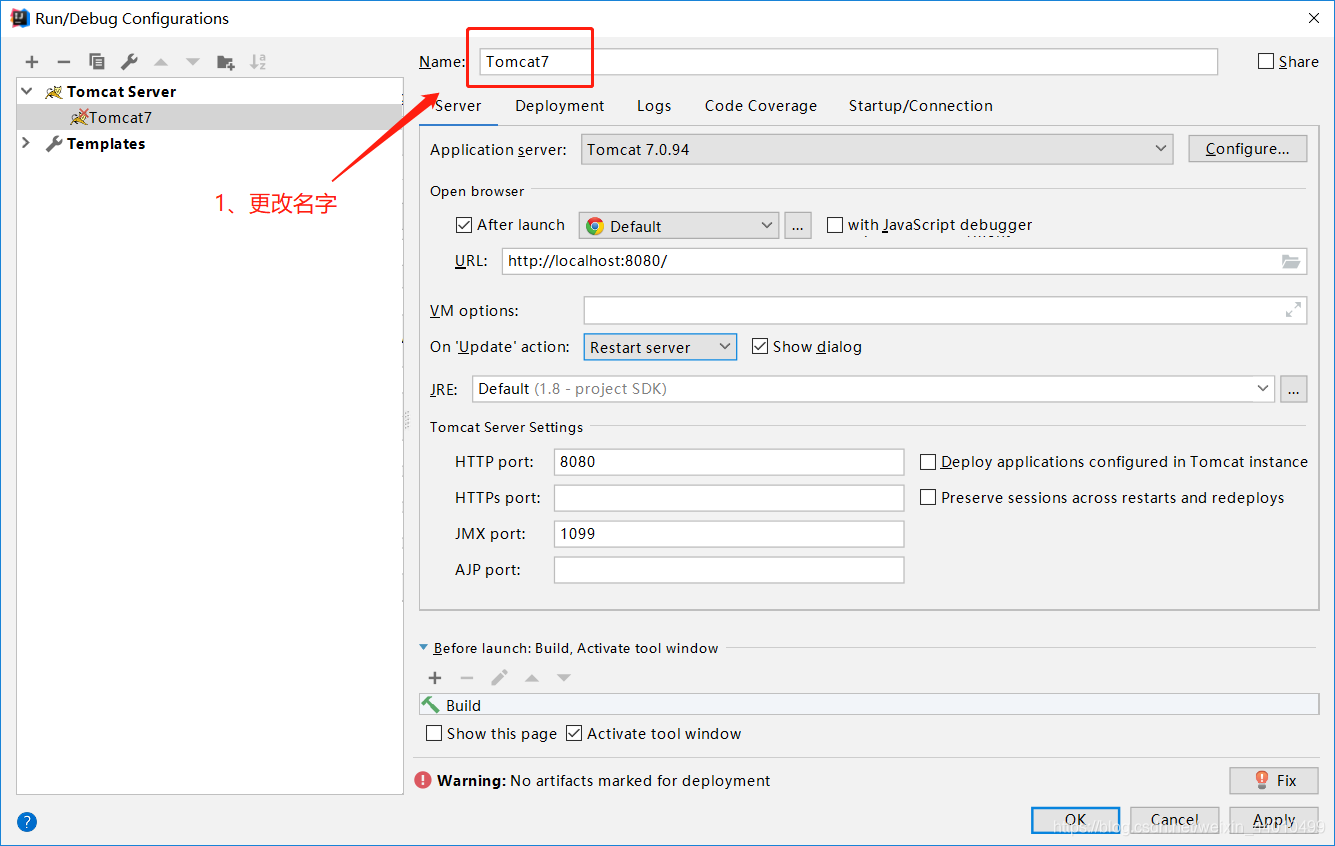Expand the Templates tree node

click(26, 143)
